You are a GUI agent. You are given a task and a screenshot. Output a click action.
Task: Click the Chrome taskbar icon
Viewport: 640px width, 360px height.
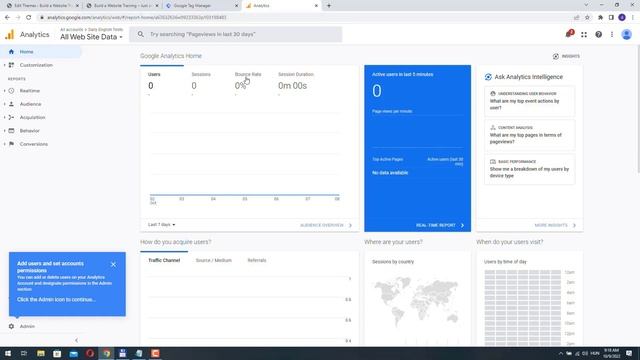tap(107, 353)
